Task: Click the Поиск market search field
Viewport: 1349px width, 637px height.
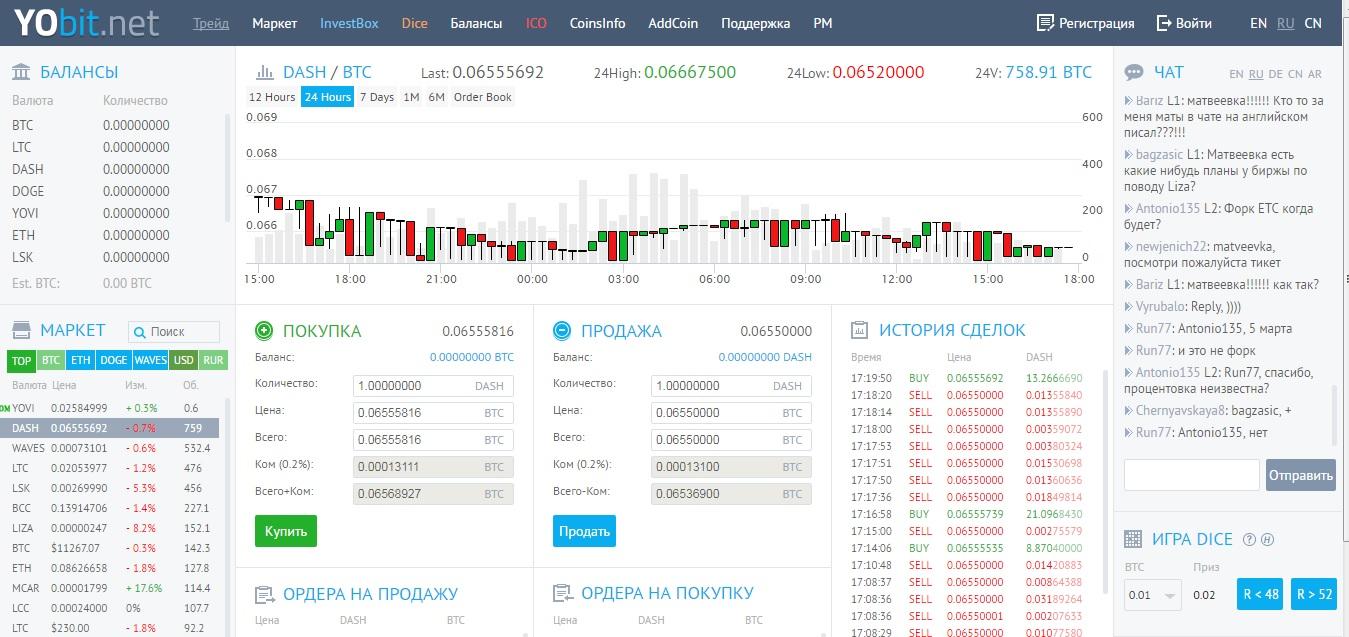Action: (x=174, y=331)
